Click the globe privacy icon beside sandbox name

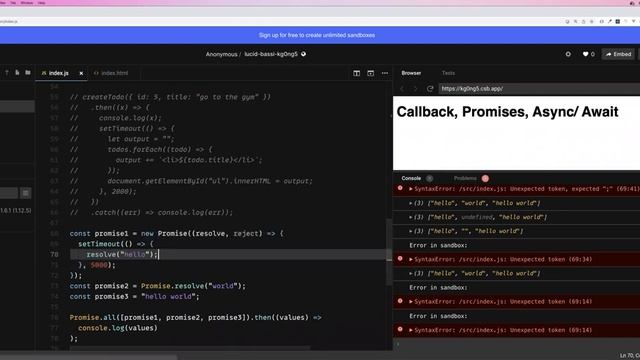[x=303, y=54]
